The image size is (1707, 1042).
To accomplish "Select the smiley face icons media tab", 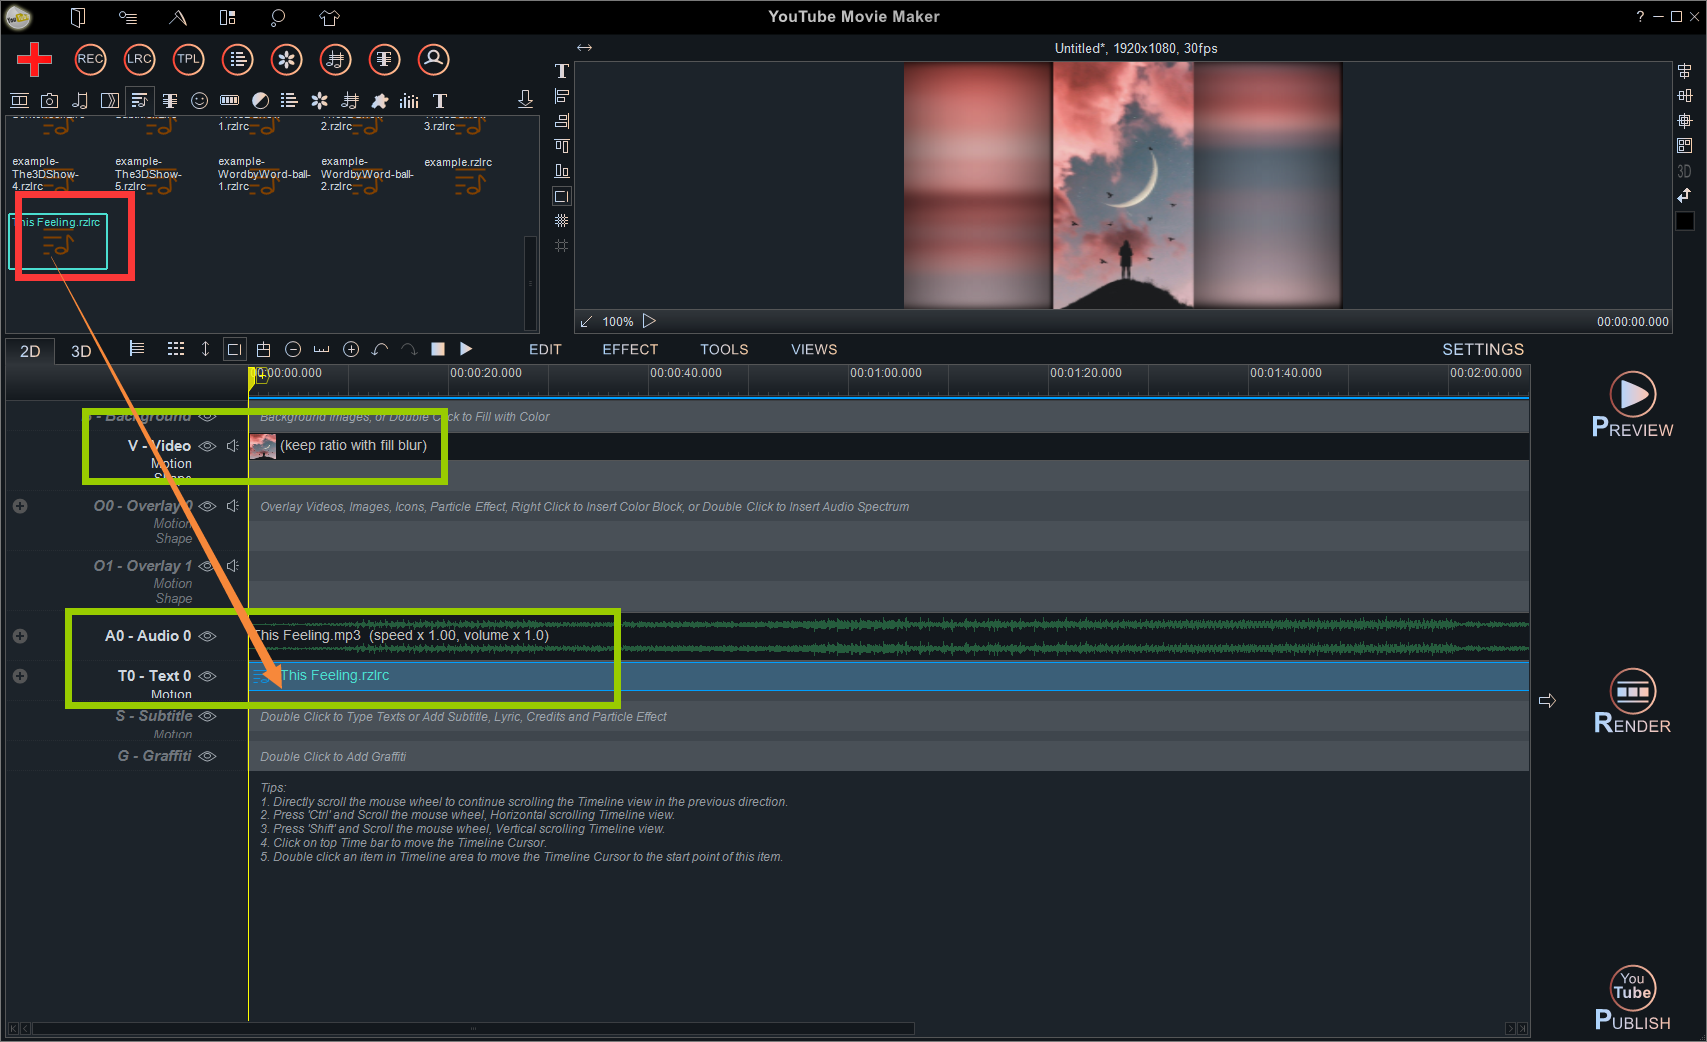I will click(199, 100).
